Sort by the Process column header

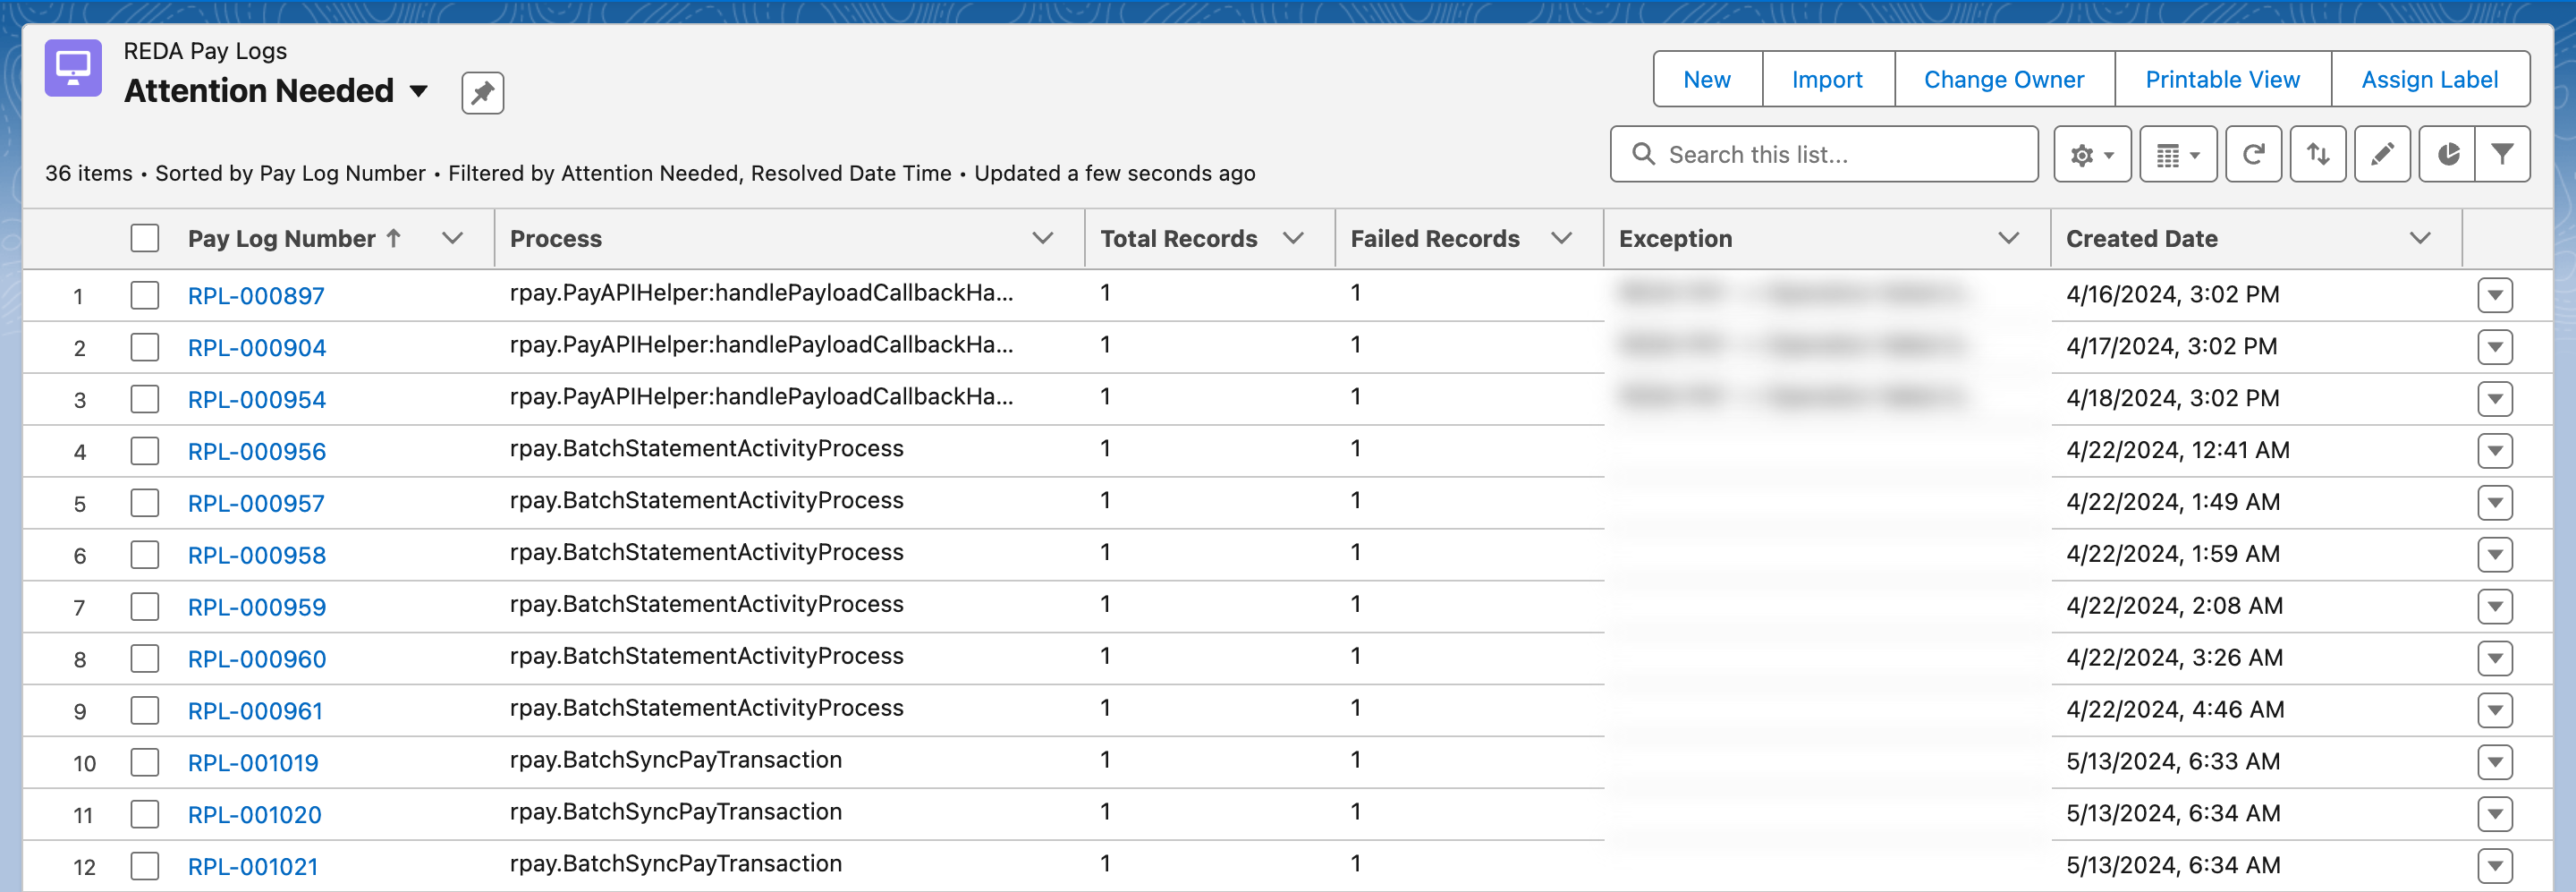(x=555, y=239)
